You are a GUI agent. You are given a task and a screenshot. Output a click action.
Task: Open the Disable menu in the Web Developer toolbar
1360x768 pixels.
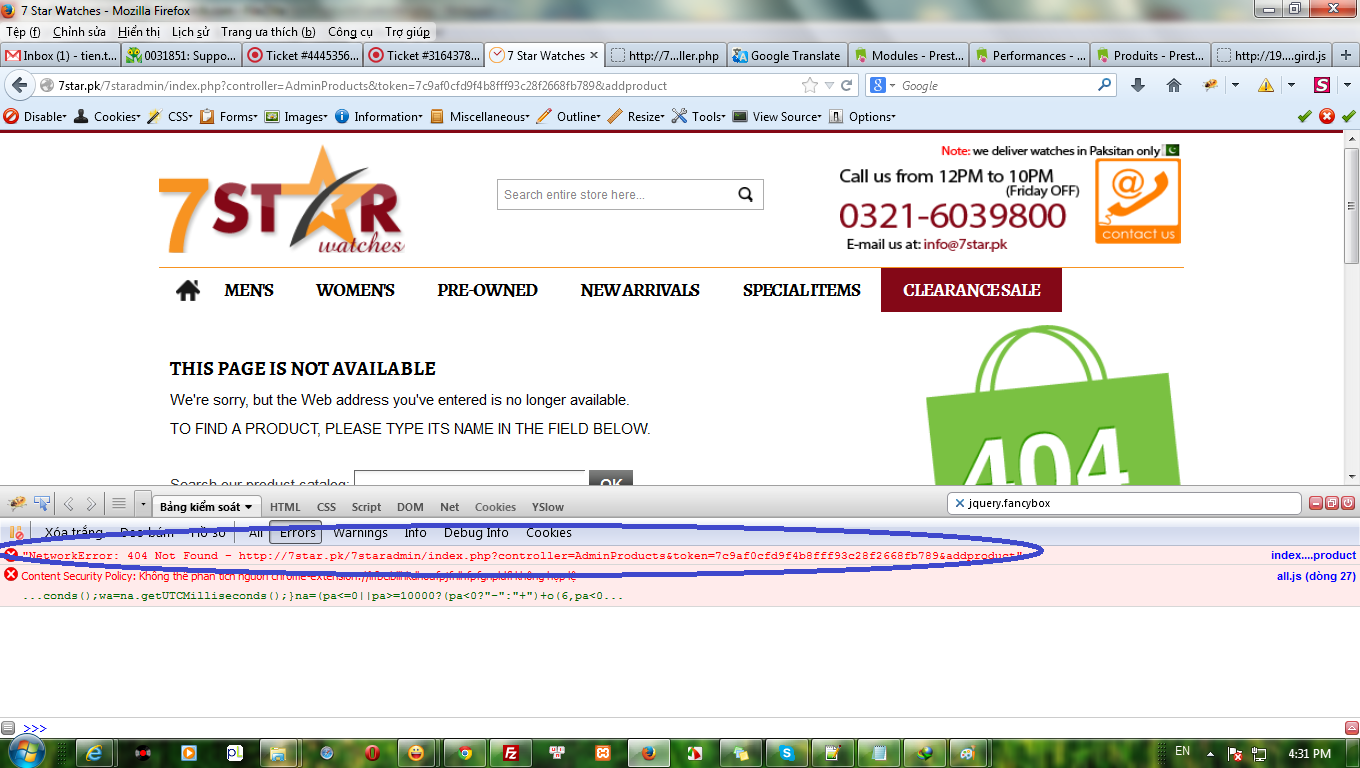coord(36,117)
